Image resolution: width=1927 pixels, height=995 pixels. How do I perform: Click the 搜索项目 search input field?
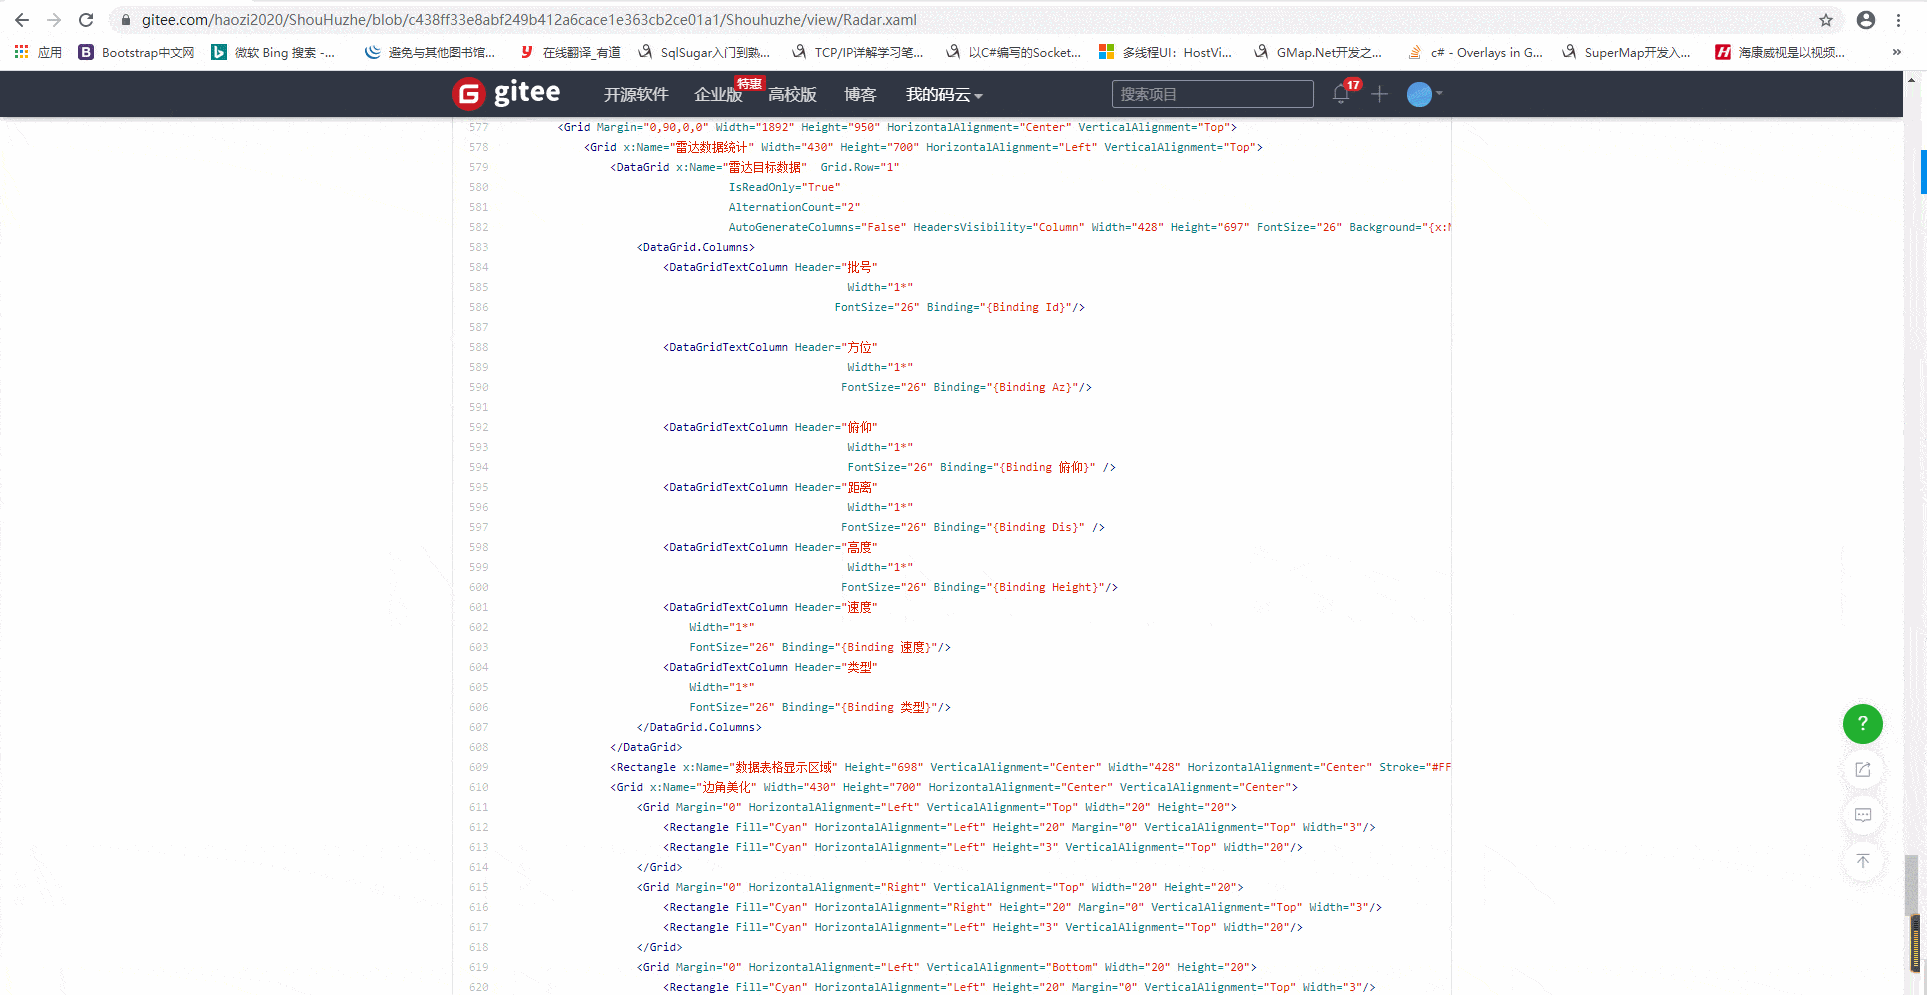coord(1211,93)
